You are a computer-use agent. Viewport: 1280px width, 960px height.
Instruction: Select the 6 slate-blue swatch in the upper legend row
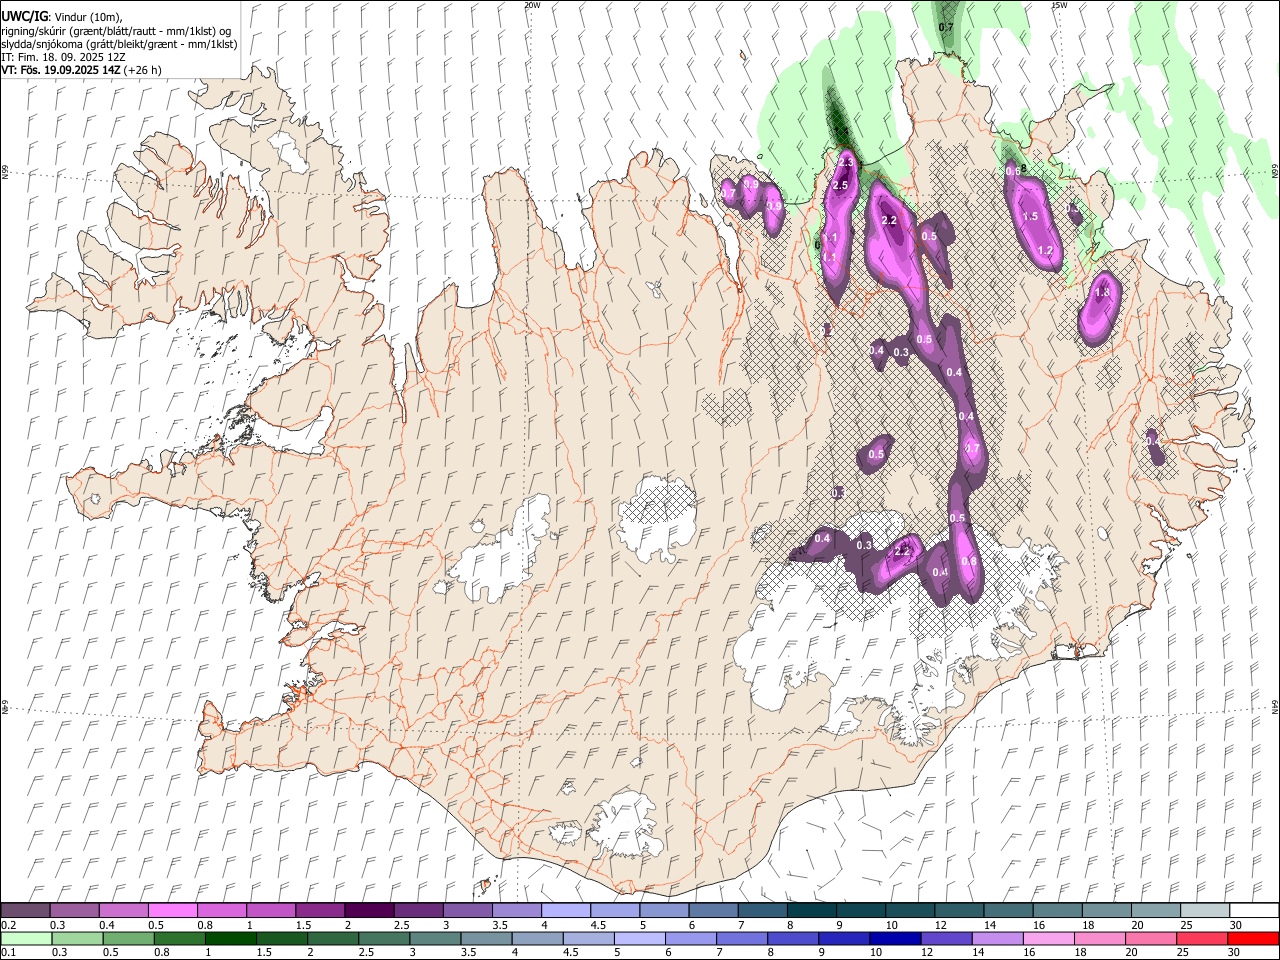point(713,911)
